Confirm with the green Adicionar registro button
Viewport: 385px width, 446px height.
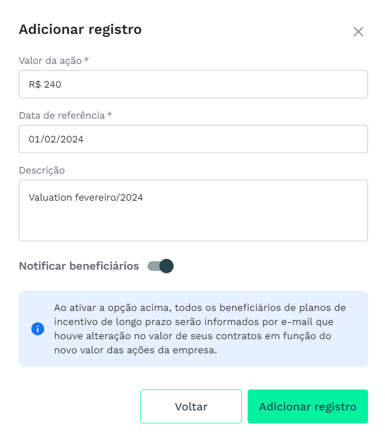coord(308,406)
